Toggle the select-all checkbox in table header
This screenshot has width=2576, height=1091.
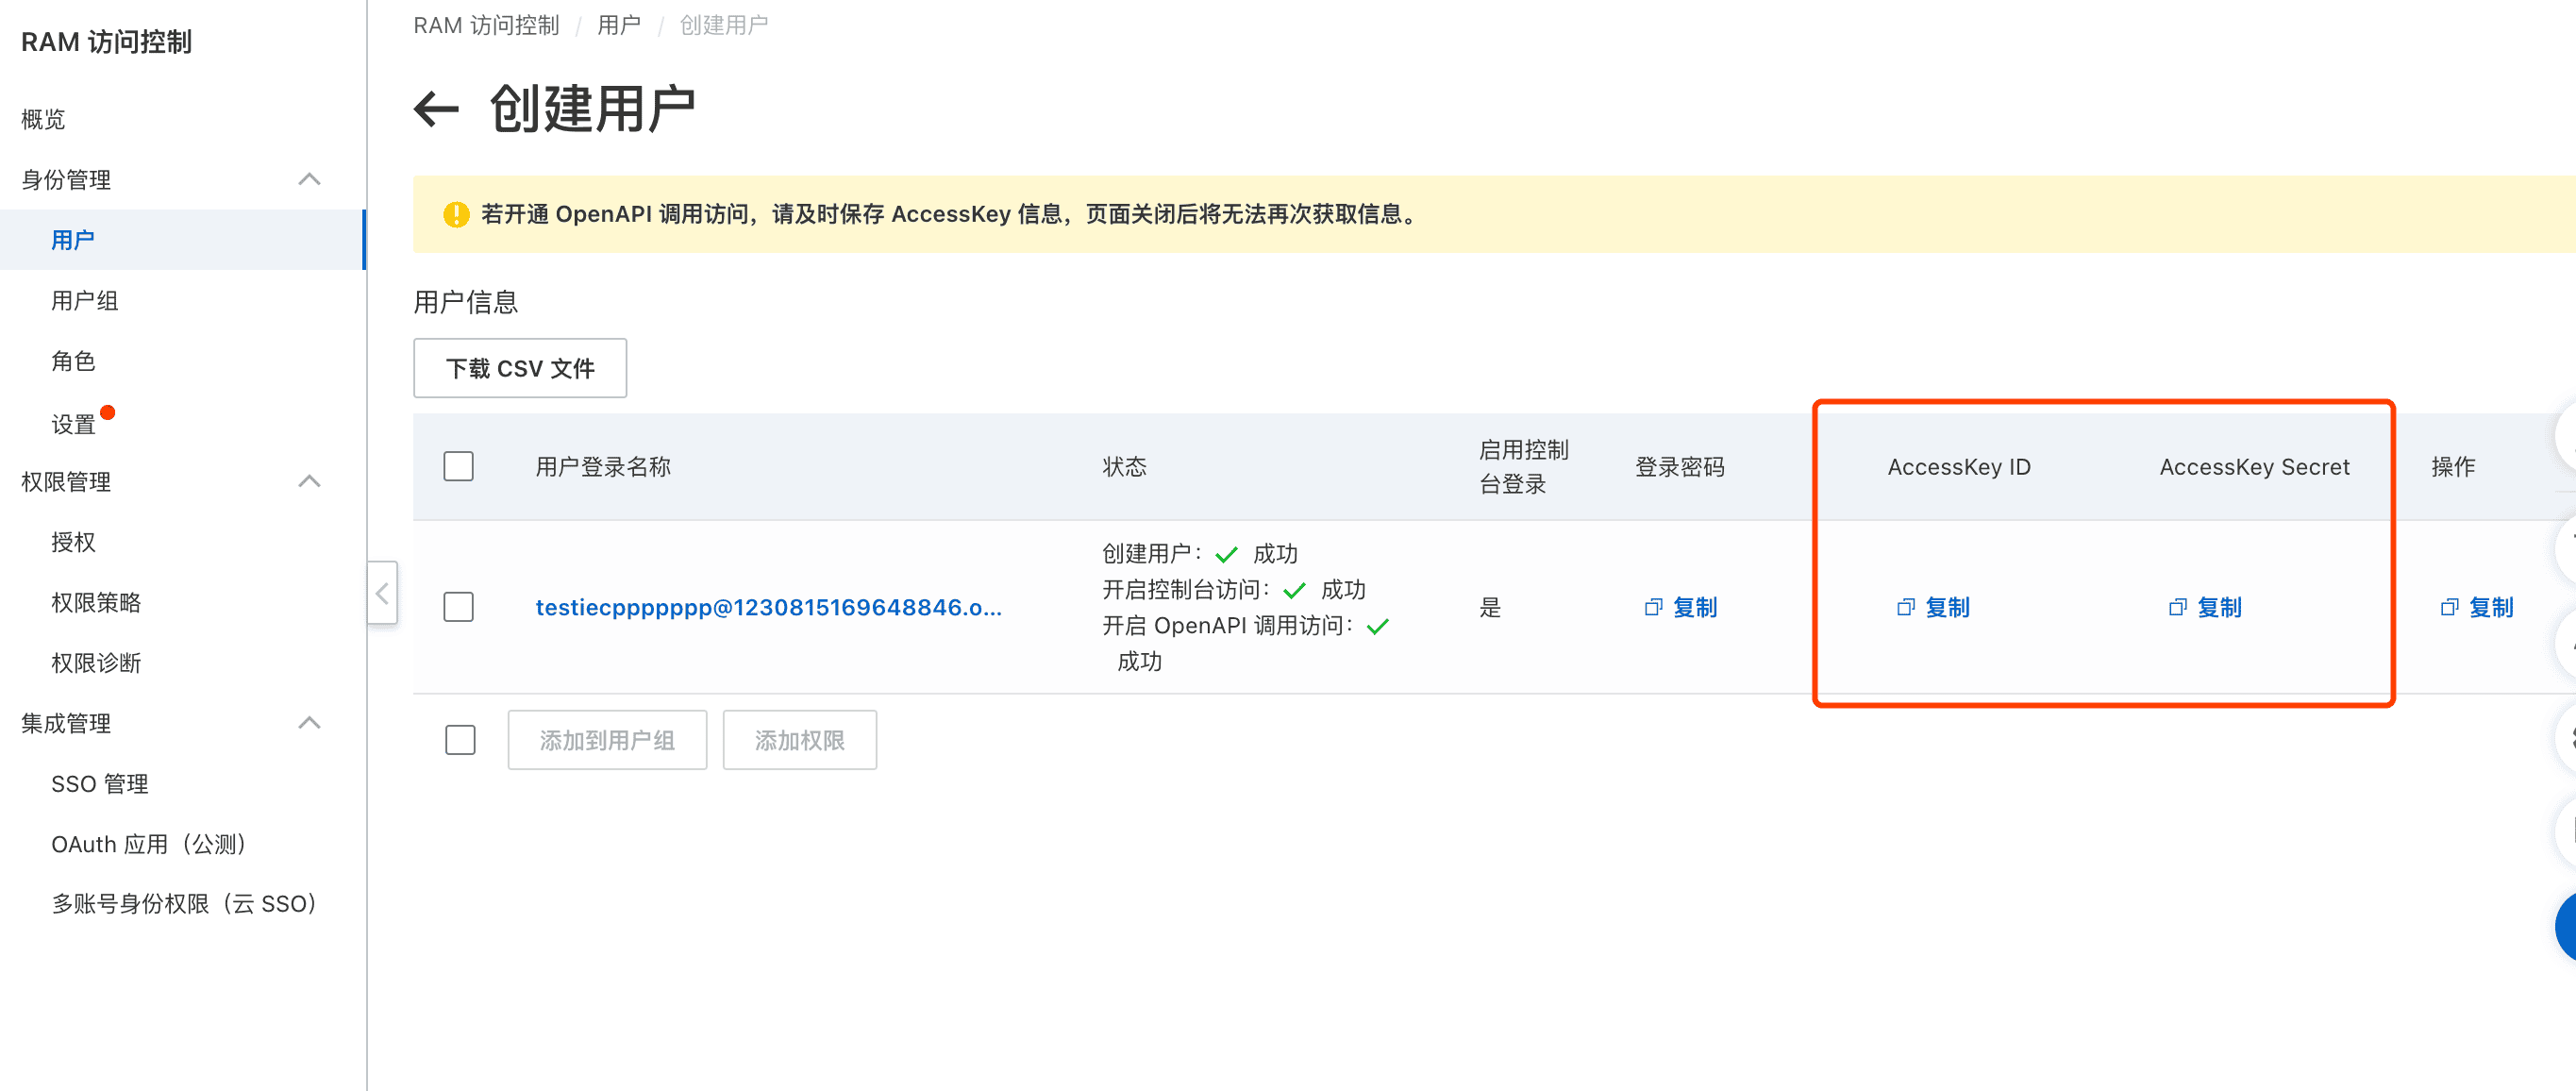[458, 466]
